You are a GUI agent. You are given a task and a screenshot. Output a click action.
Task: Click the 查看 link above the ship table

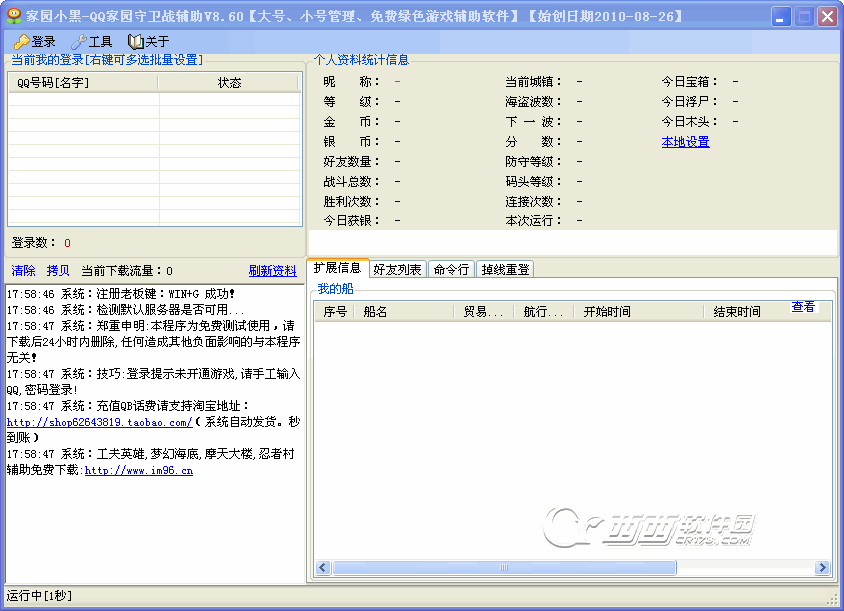803,307
